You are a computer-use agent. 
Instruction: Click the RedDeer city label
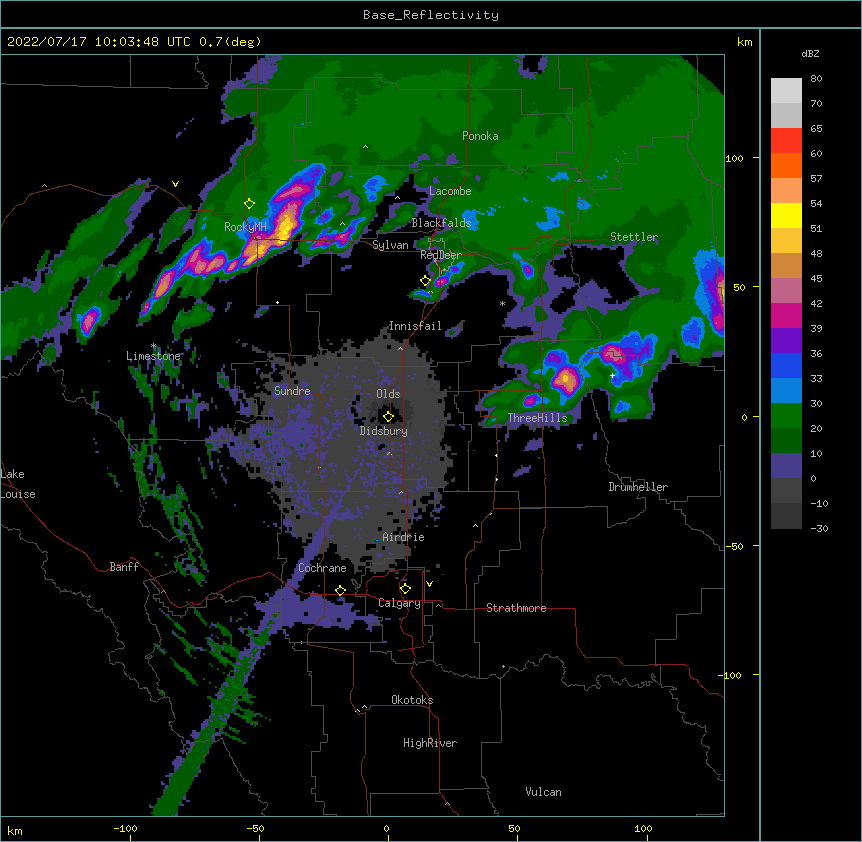pyautogui.click(x=441, y=255)
